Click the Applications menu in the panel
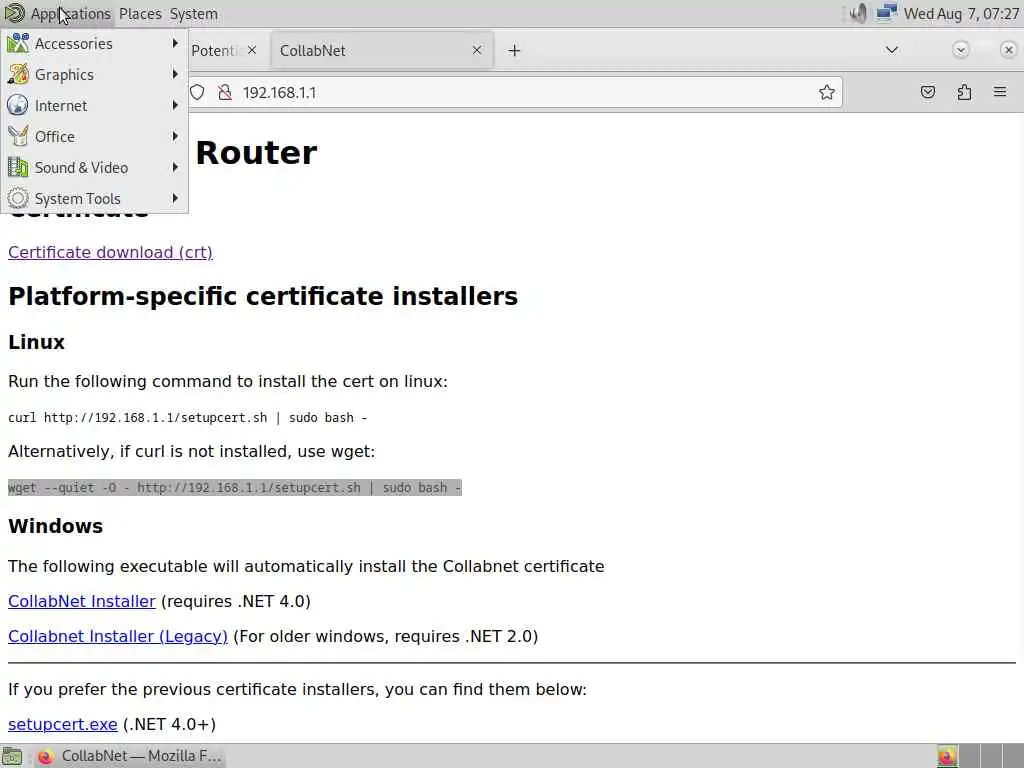 71,14
